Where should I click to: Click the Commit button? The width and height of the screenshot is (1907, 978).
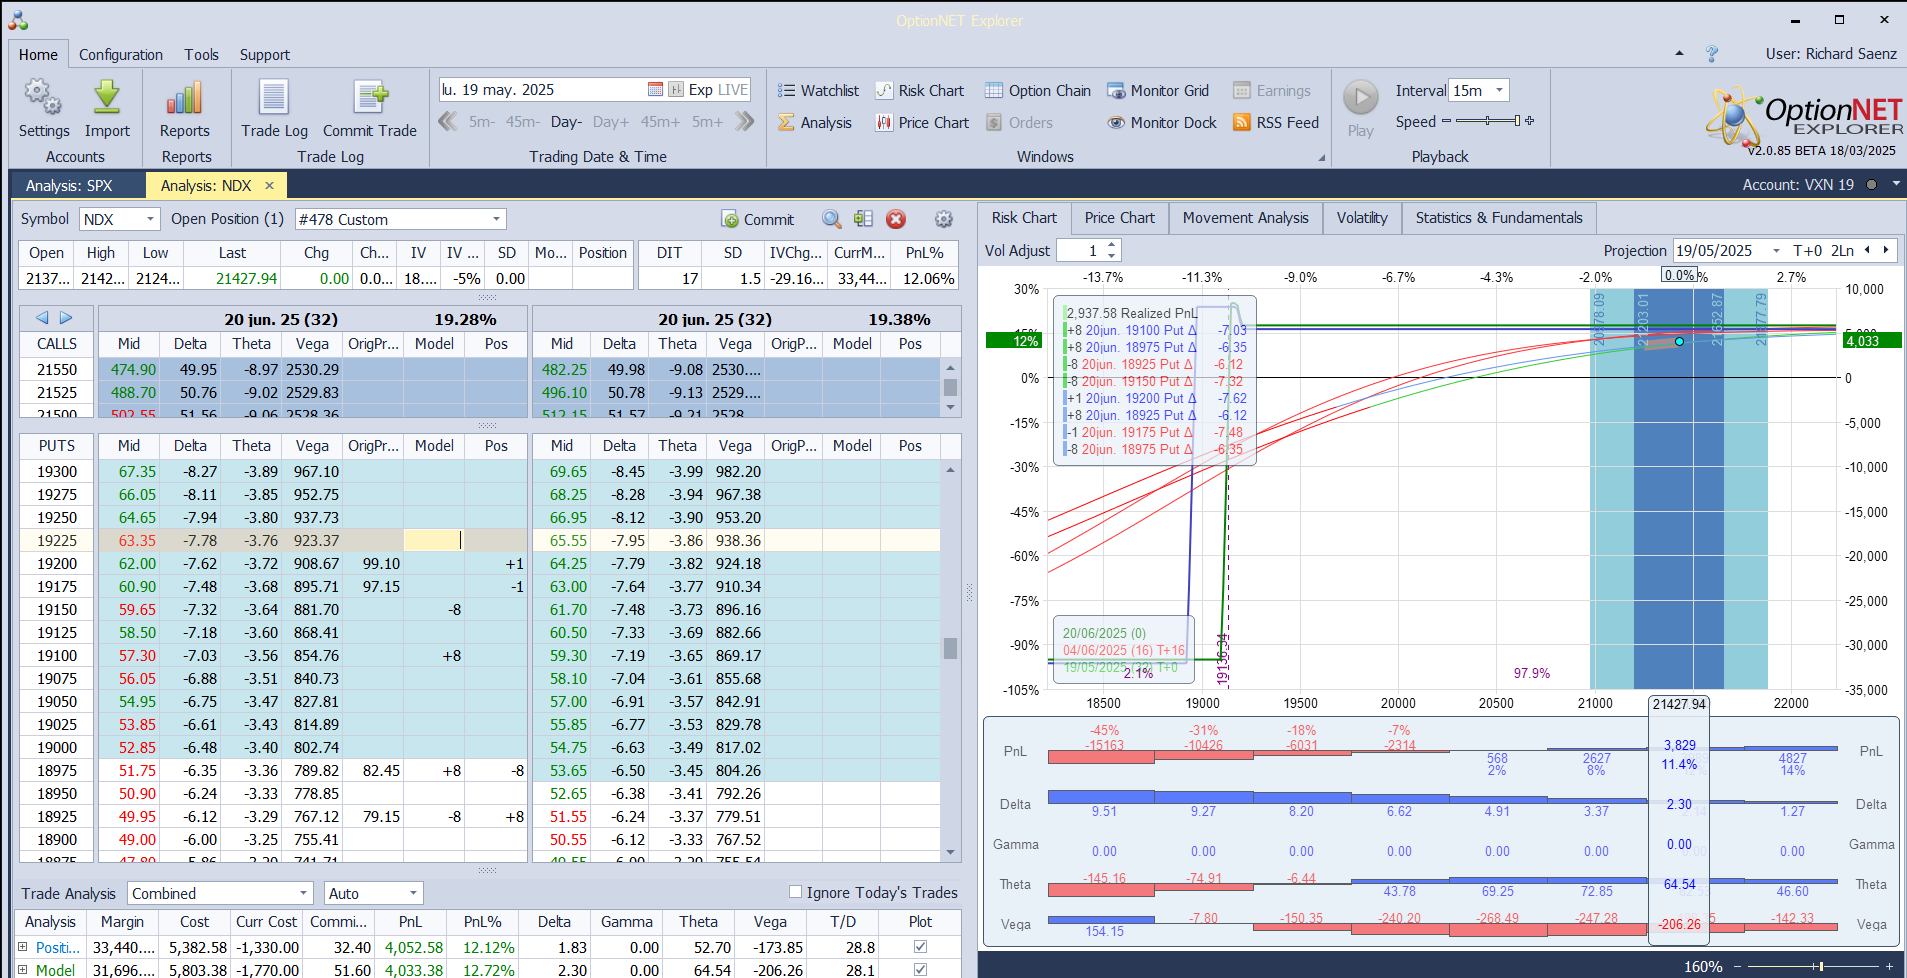(757, 219)
